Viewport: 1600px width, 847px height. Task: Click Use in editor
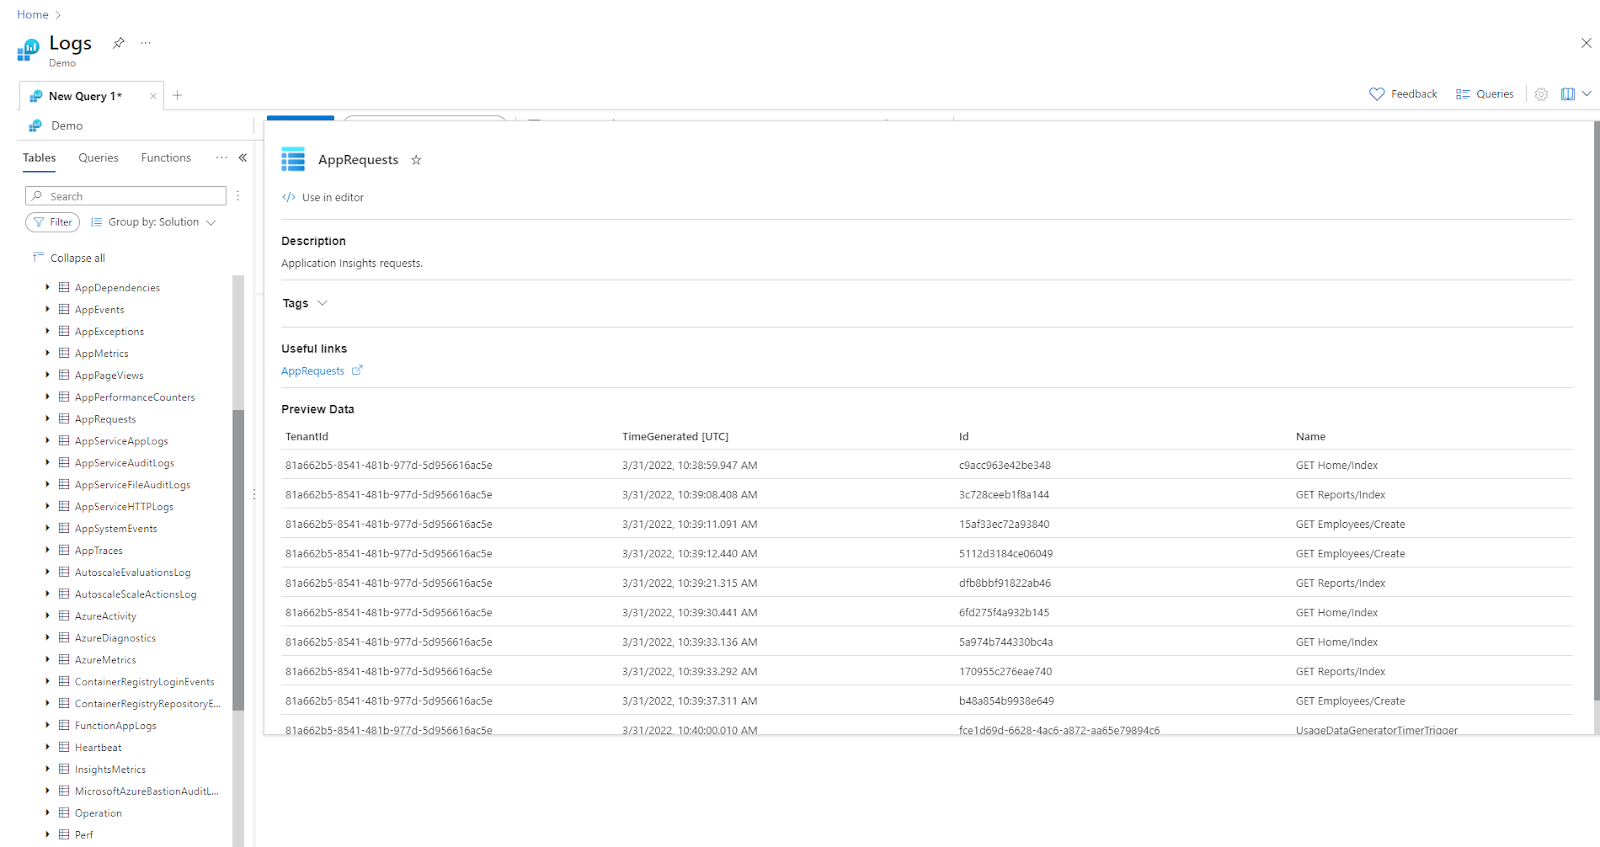(323, 198)
